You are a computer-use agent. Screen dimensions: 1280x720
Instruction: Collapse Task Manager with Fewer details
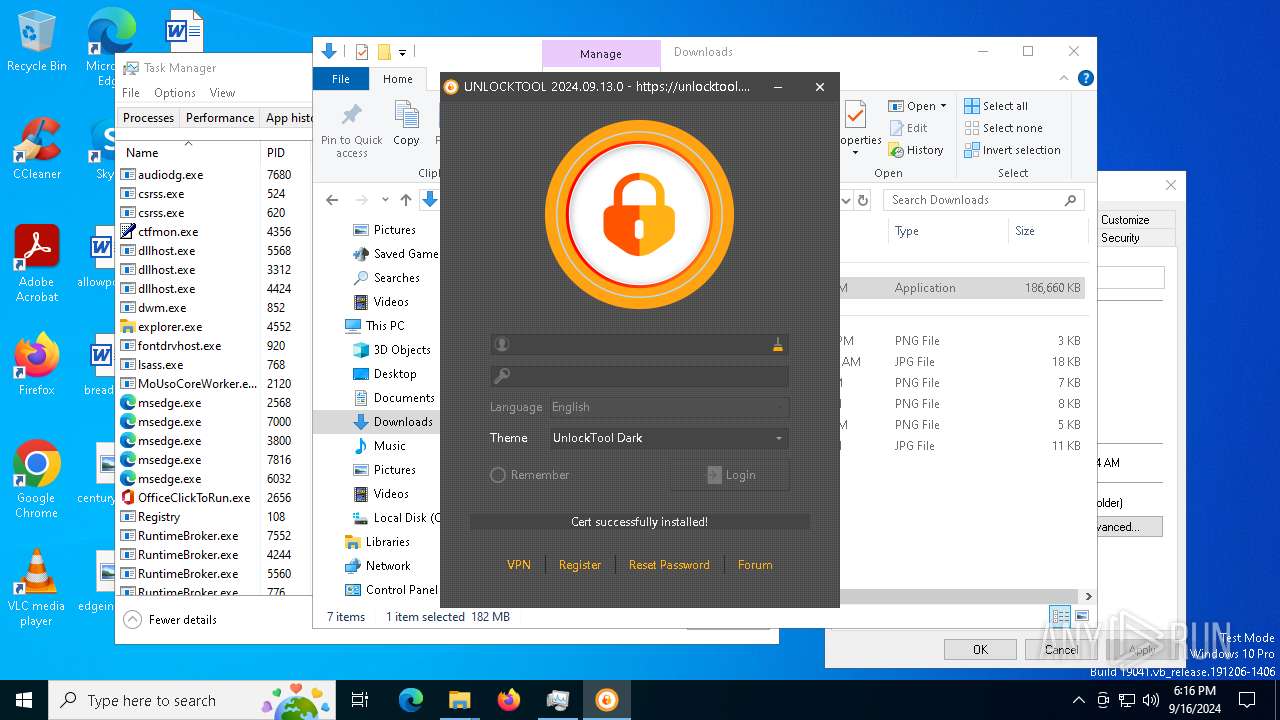[170, 620]
